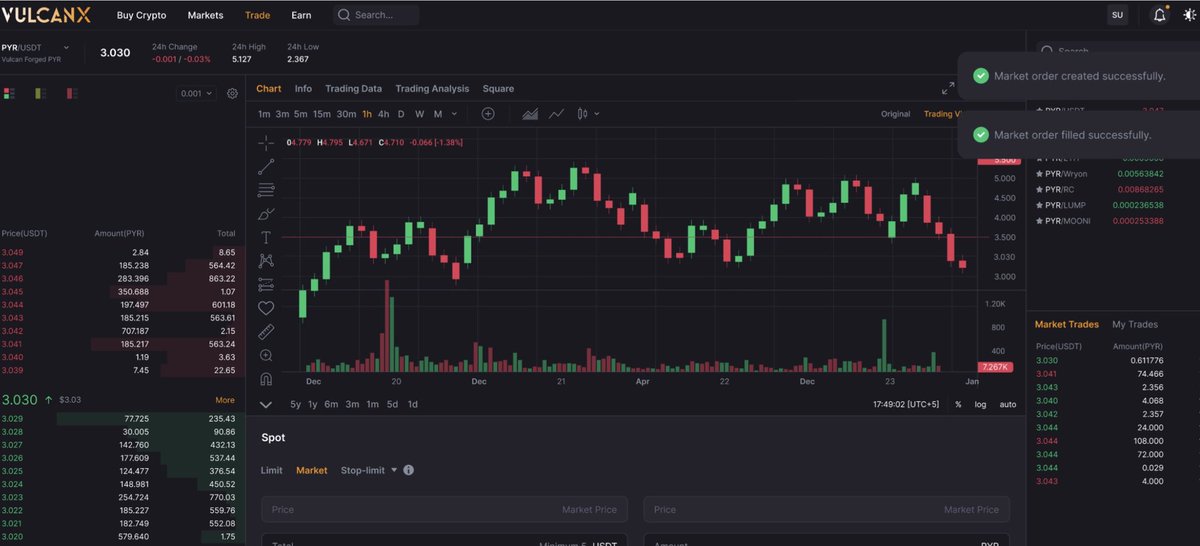Add indicator with plus circle icon

click(x=488, y=114)
